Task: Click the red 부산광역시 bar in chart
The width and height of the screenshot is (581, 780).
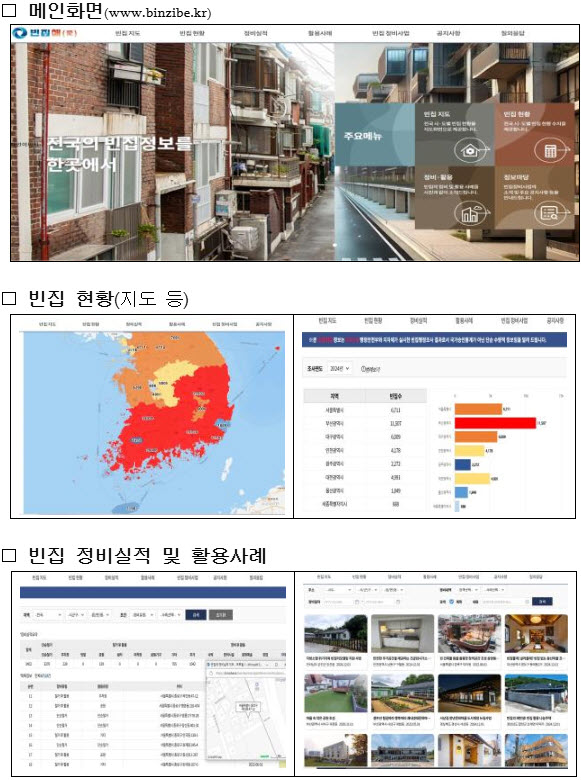Action: 495,423
